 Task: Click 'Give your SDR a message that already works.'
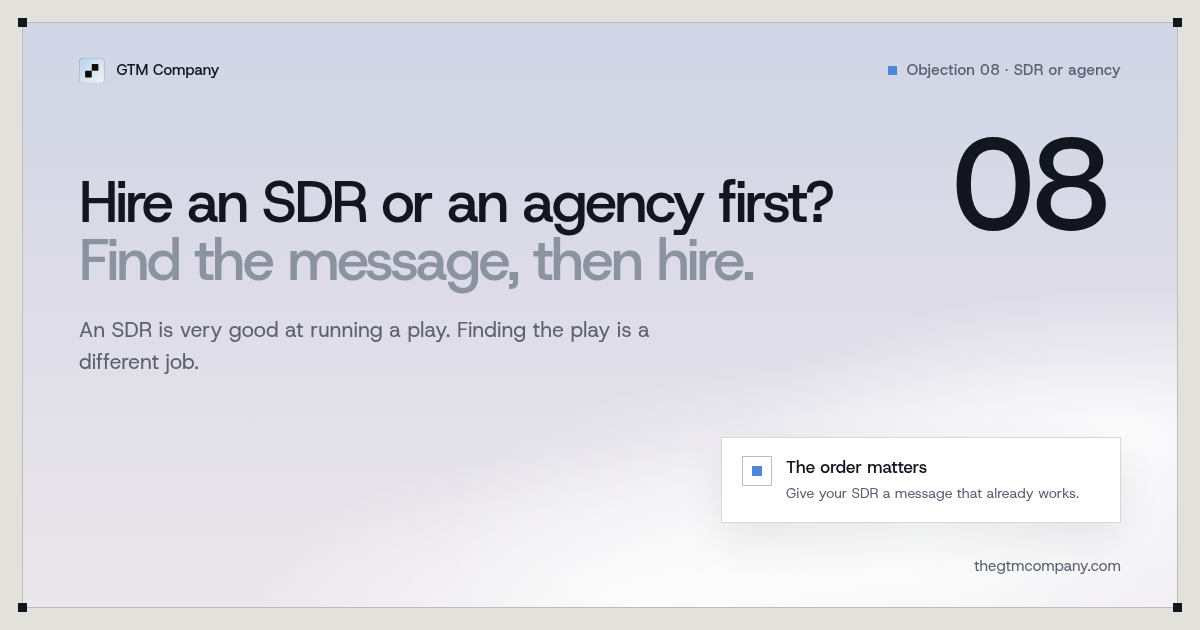tap(932, 493)
